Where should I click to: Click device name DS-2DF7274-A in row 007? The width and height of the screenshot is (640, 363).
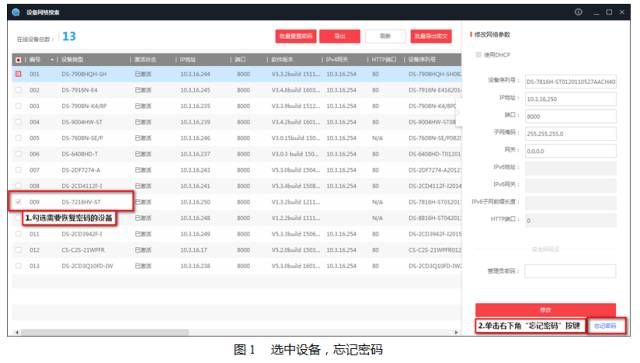pyautogui.click(x=81, y=170)
